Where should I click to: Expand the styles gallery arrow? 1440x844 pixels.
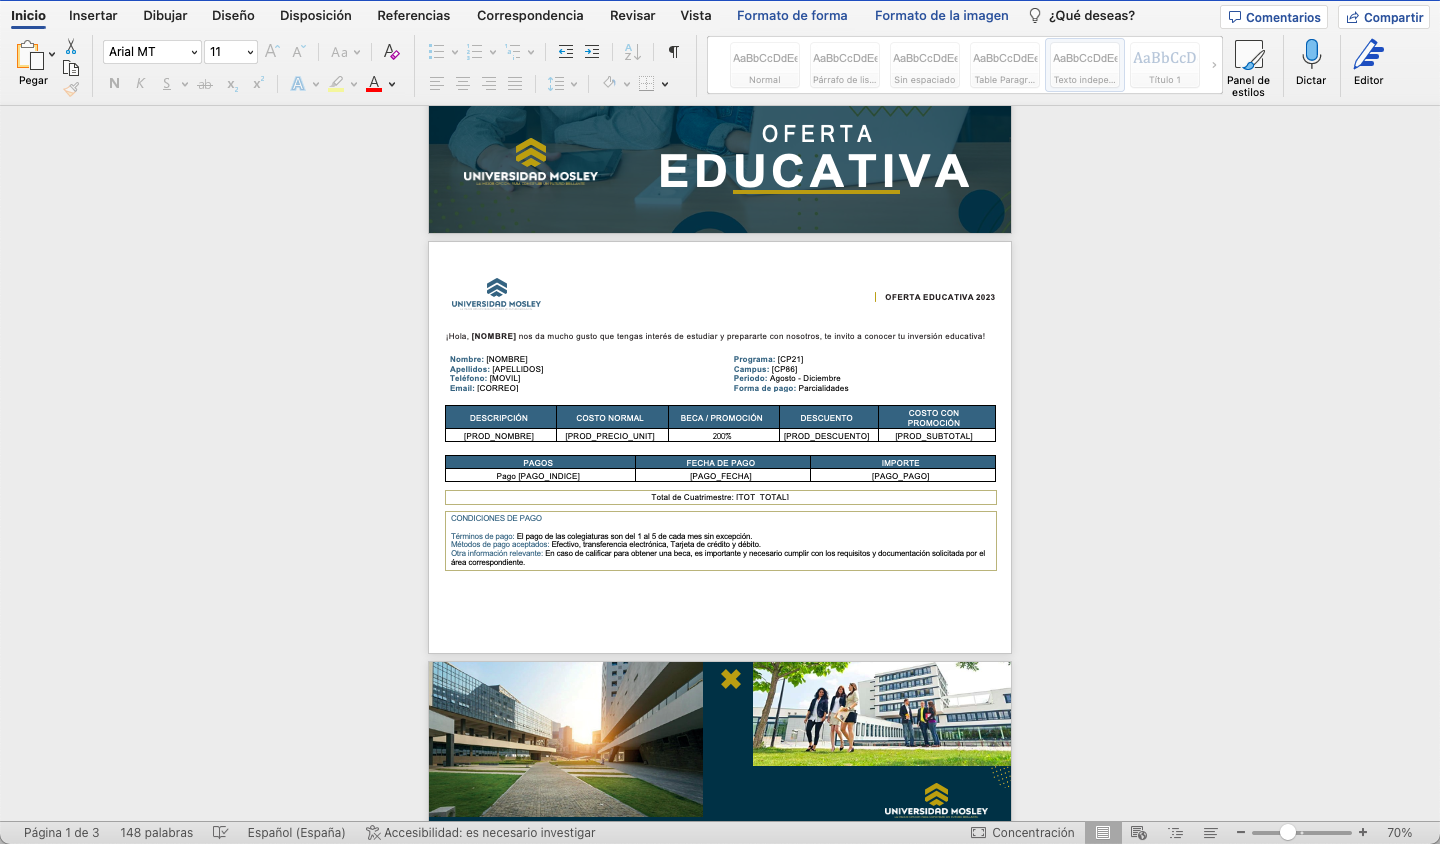[x=1214, y=65]
